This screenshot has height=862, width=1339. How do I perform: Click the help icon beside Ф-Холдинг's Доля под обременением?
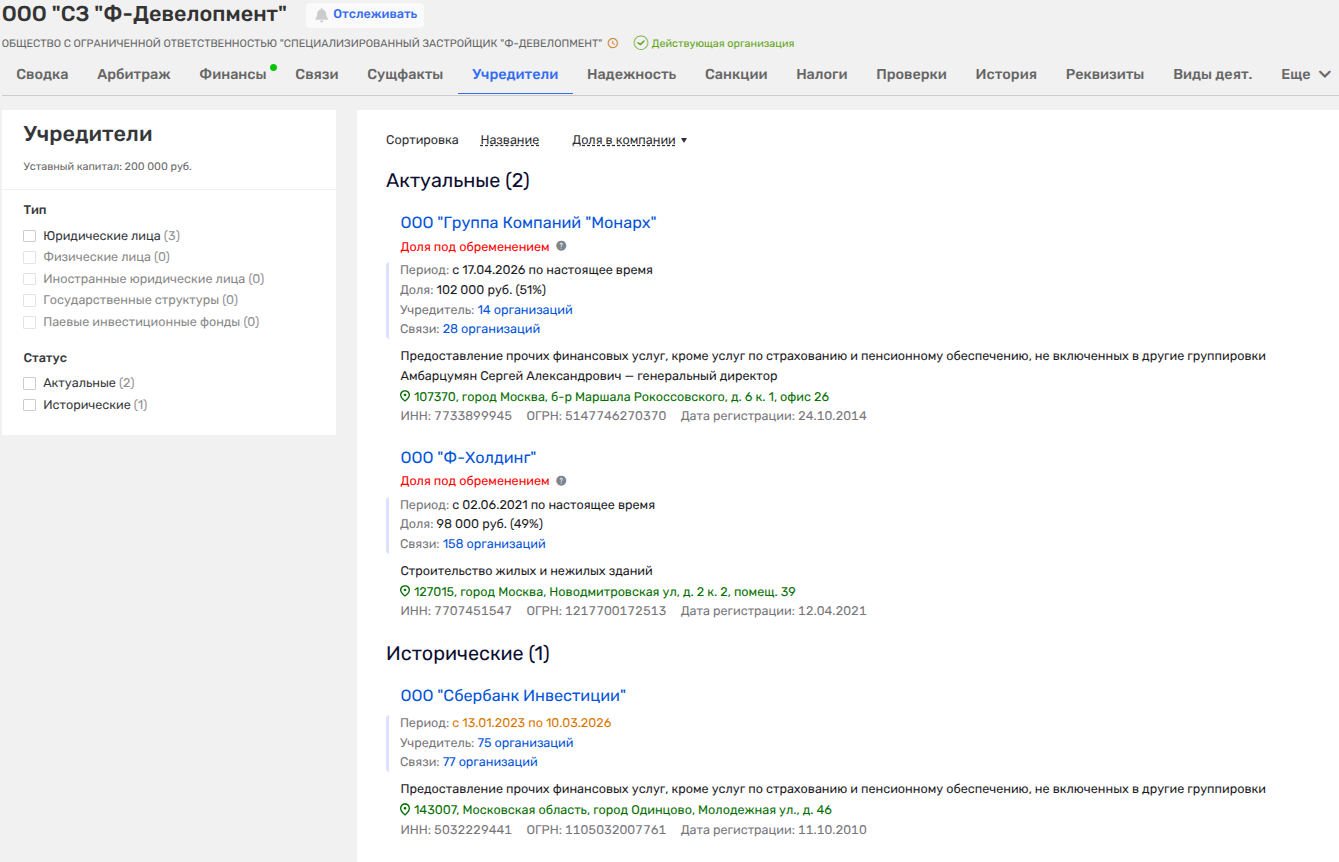coord(561,481)
